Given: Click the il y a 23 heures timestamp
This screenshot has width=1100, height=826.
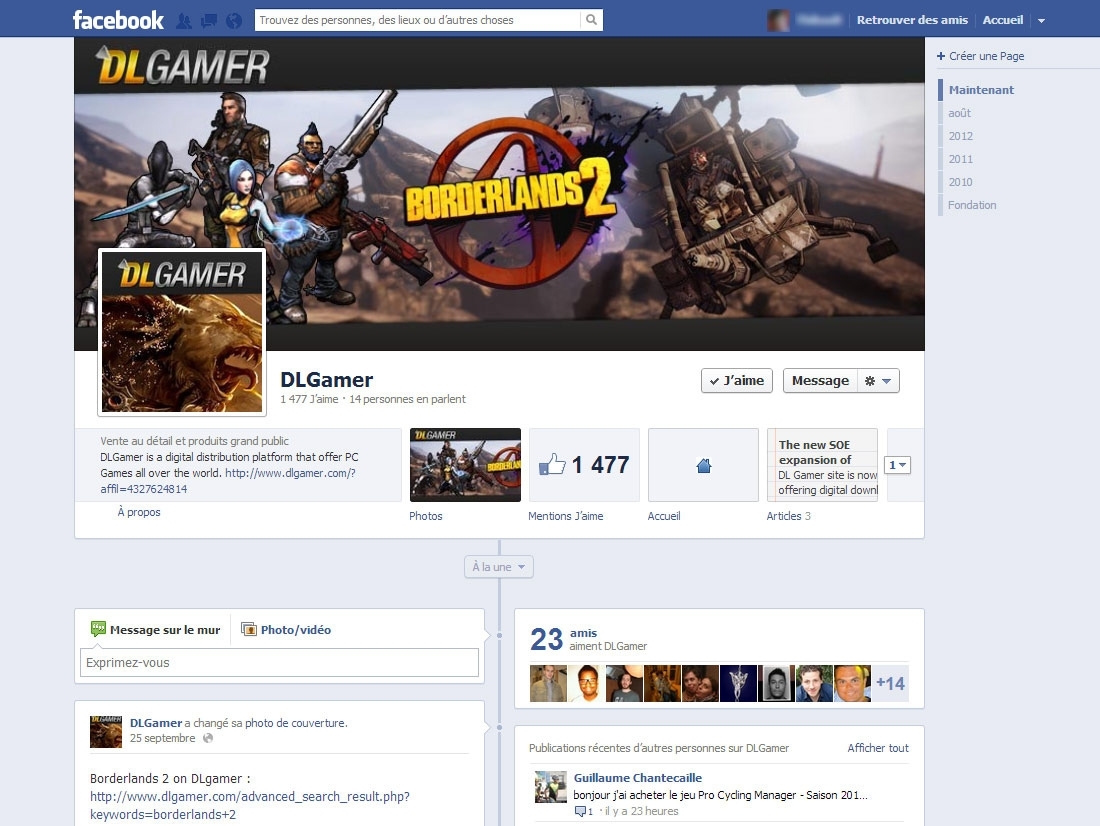Looking at the screenshot, I should (642, 811).
